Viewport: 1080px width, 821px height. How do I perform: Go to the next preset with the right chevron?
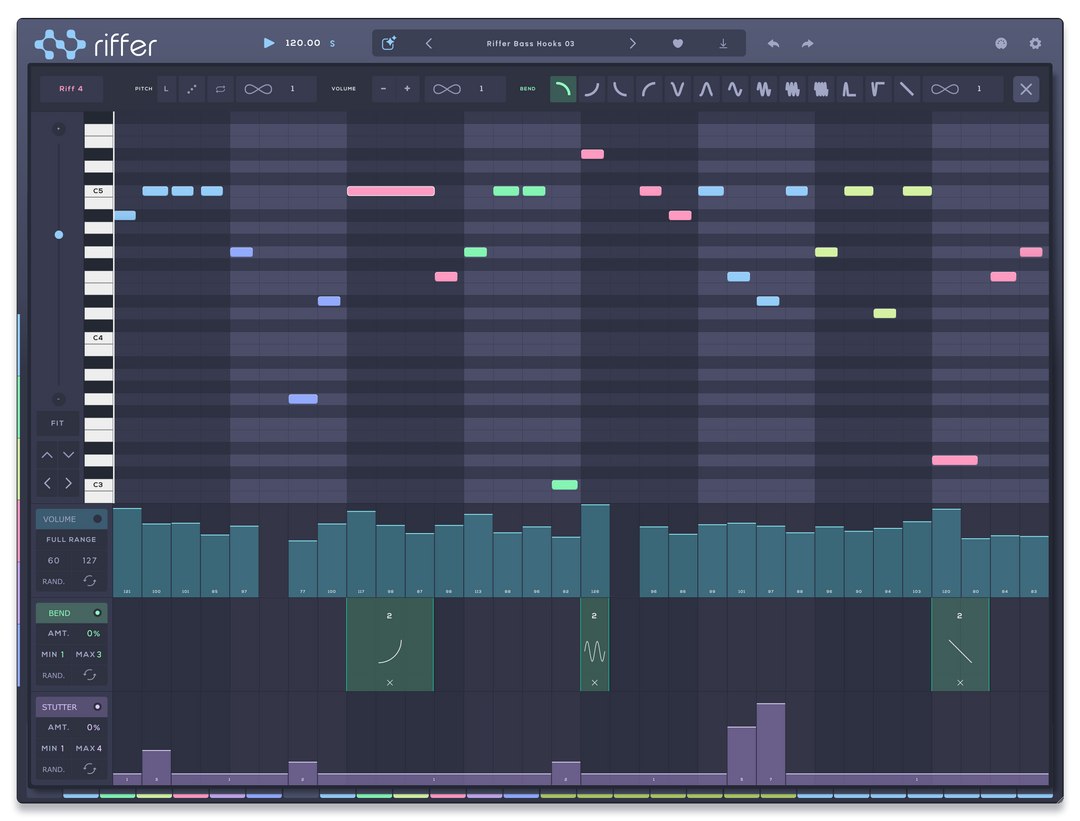(x=632, y=43)
